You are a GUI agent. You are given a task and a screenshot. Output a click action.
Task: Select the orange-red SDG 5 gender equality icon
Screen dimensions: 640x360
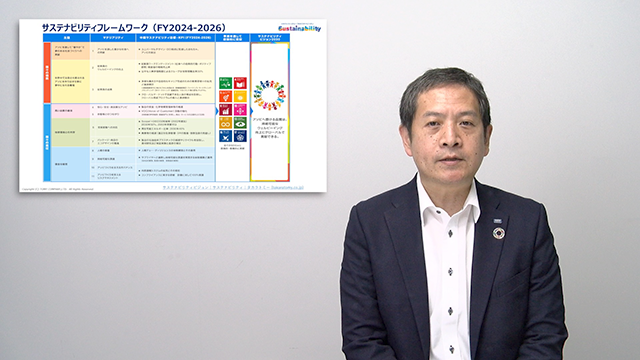[x=225, y=96]
